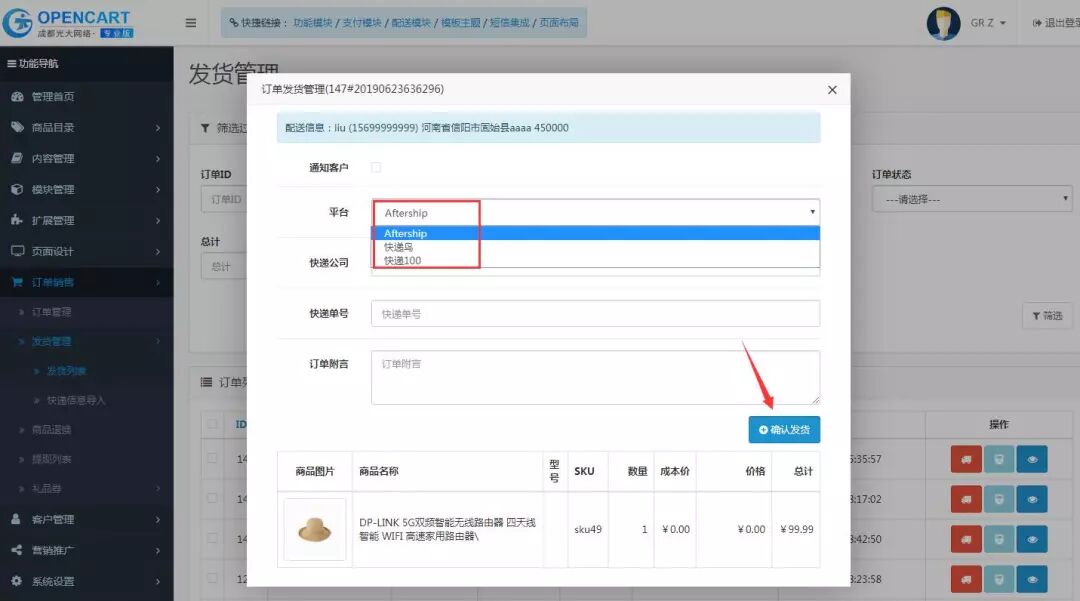The height and width of the screenshot is (601, 1080).
Task: Click the 订单销售 cart icon
Action: pos(17,282)
